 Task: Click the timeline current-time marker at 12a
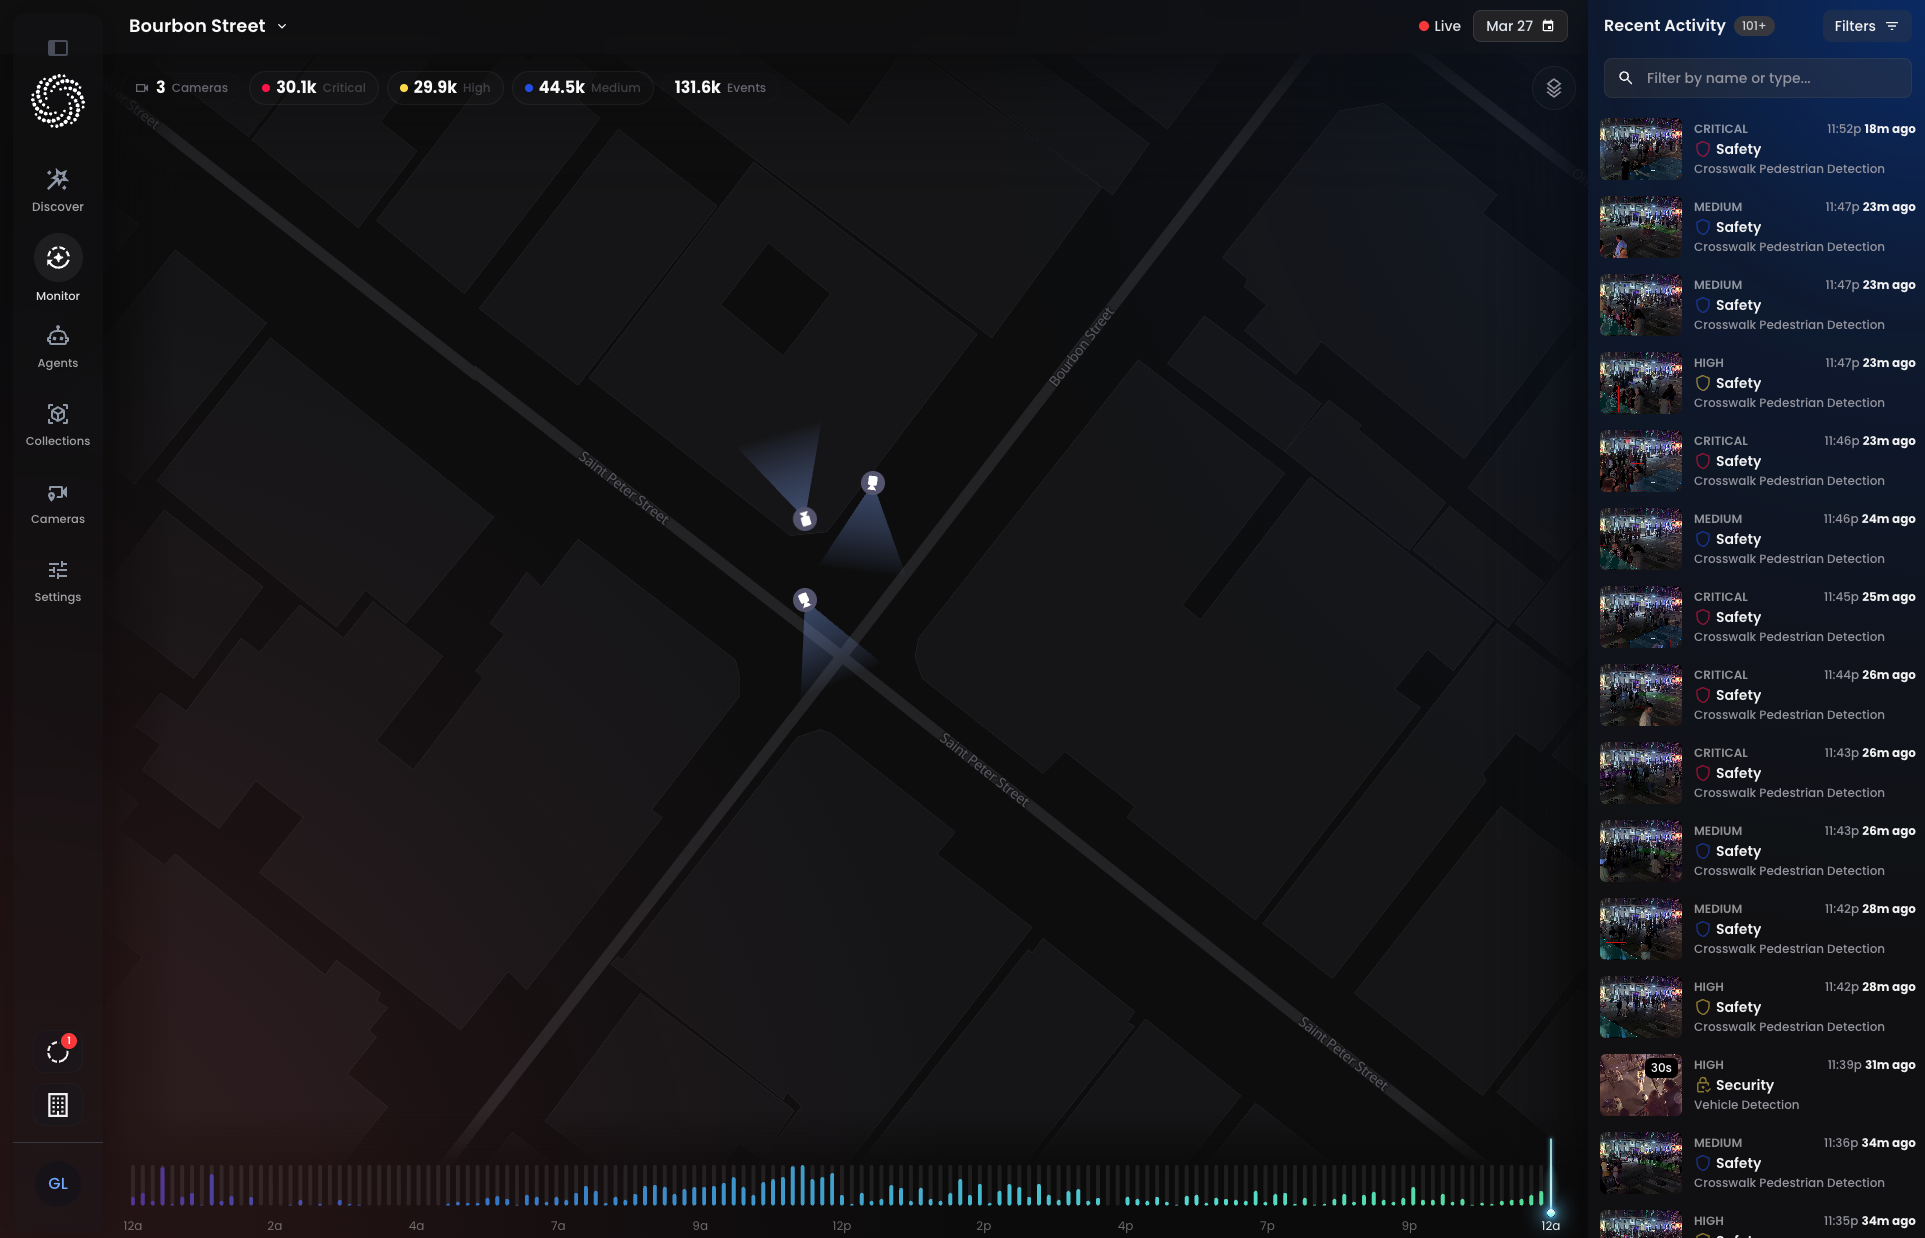[x=1551, y=1212]
